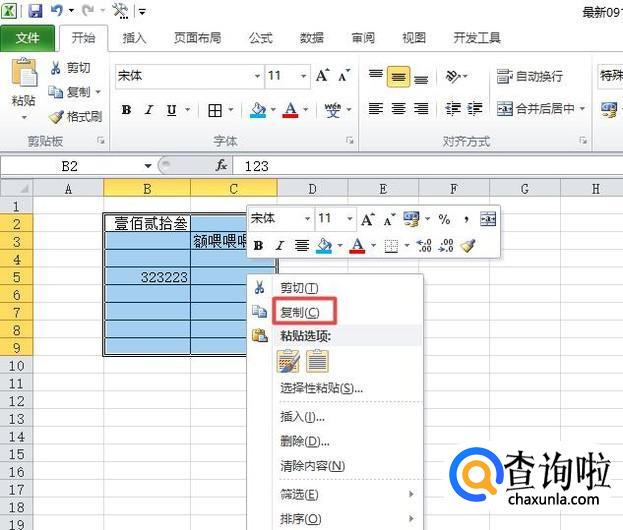Open the ribbon font name dropdown 宋体

click(x=257, y=76)
